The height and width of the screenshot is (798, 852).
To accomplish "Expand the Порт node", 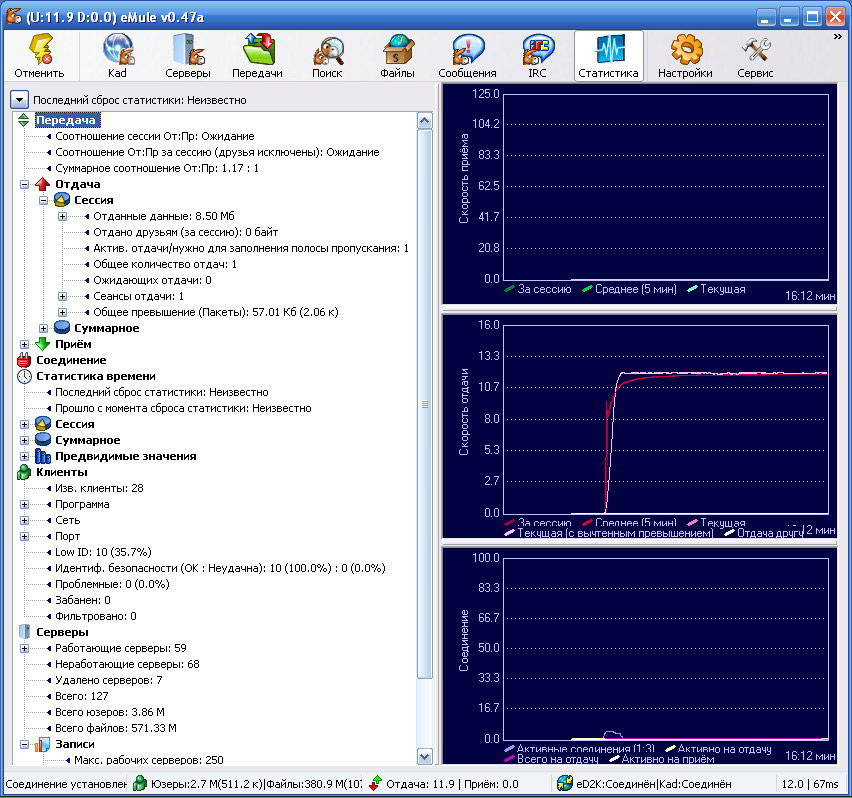I will (x=24, y=536).
